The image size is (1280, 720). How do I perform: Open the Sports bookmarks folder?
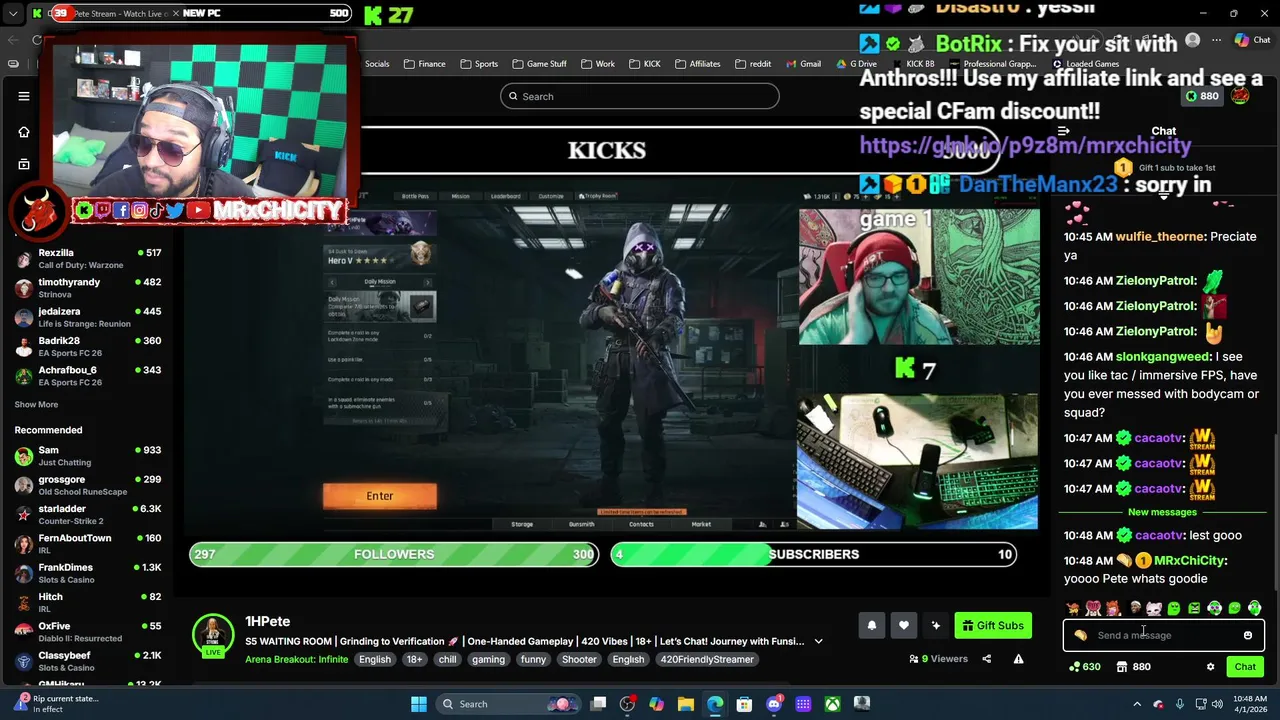tap(479, 64)
